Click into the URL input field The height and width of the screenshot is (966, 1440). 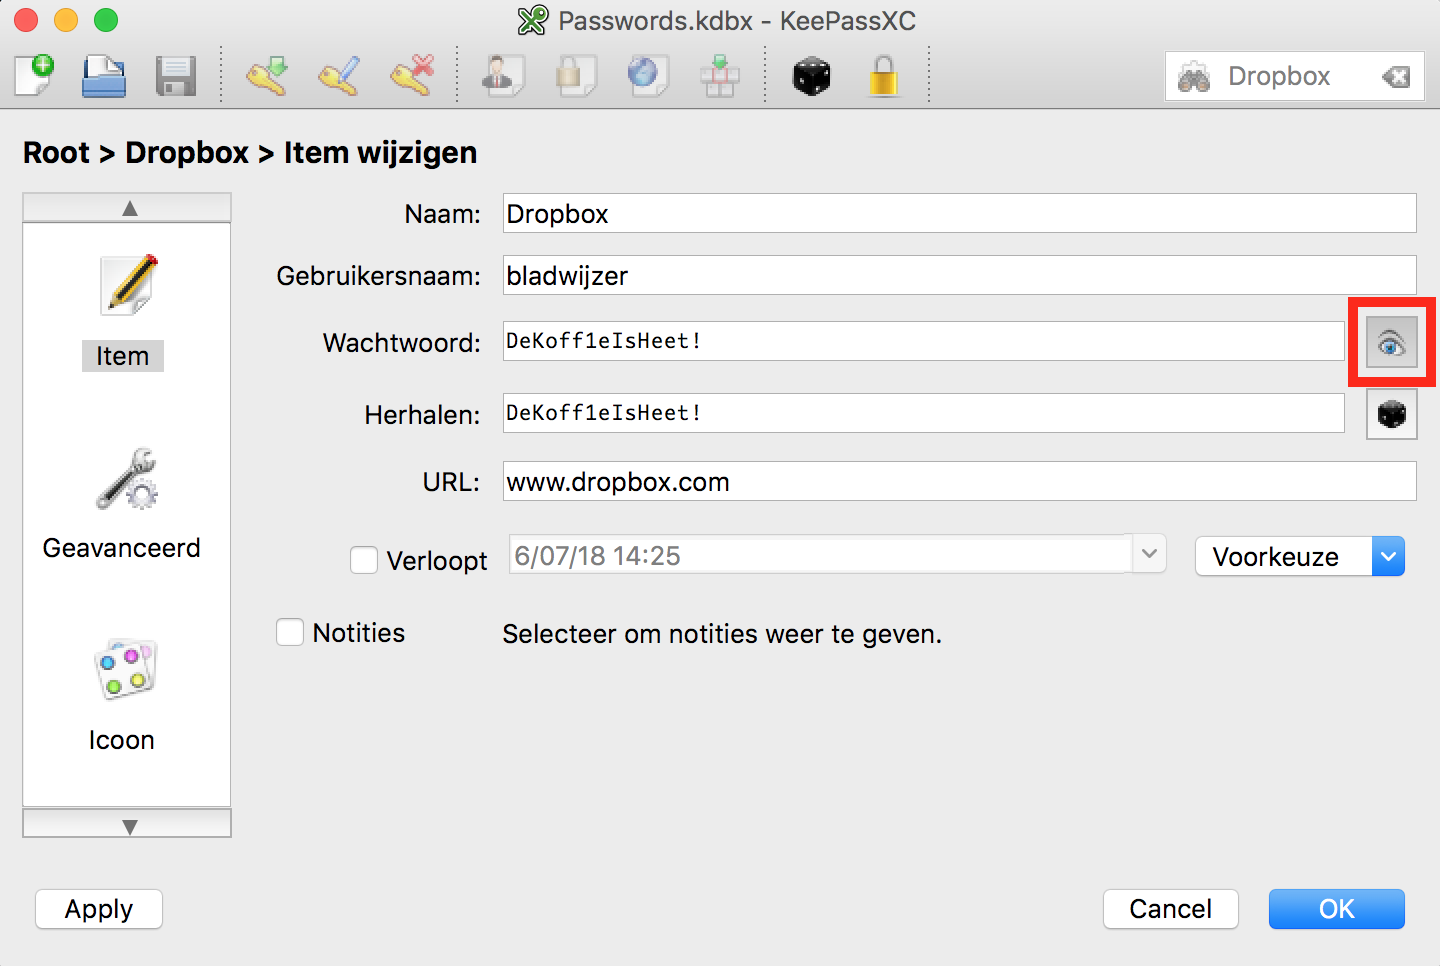pos(958,482)
